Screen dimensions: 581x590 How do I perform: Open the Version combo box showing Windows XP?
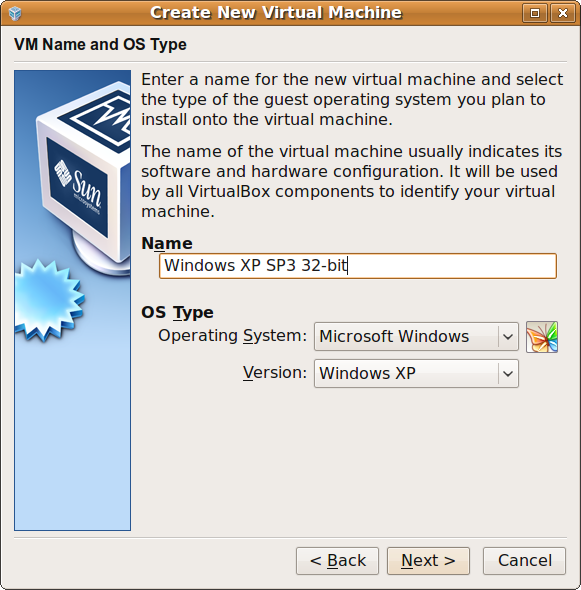pyautogui.click(x=416, y=373)
